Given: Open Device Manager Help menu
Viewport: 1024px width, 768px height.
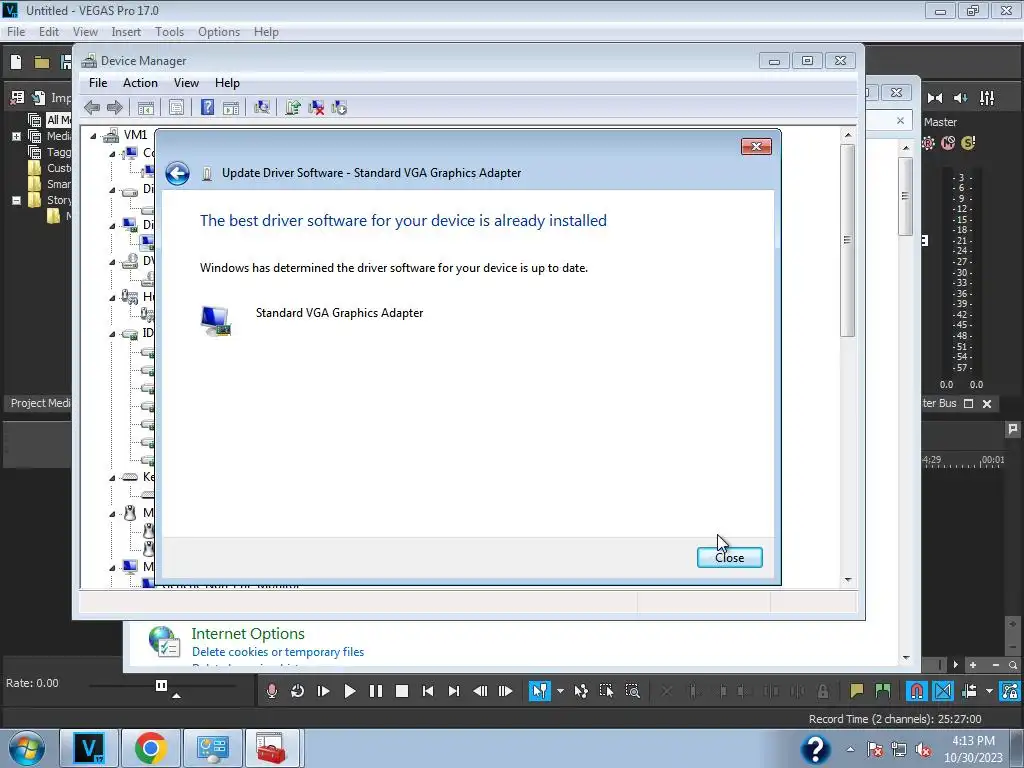Looking at the screenshot, I should [x=227, y=83].
